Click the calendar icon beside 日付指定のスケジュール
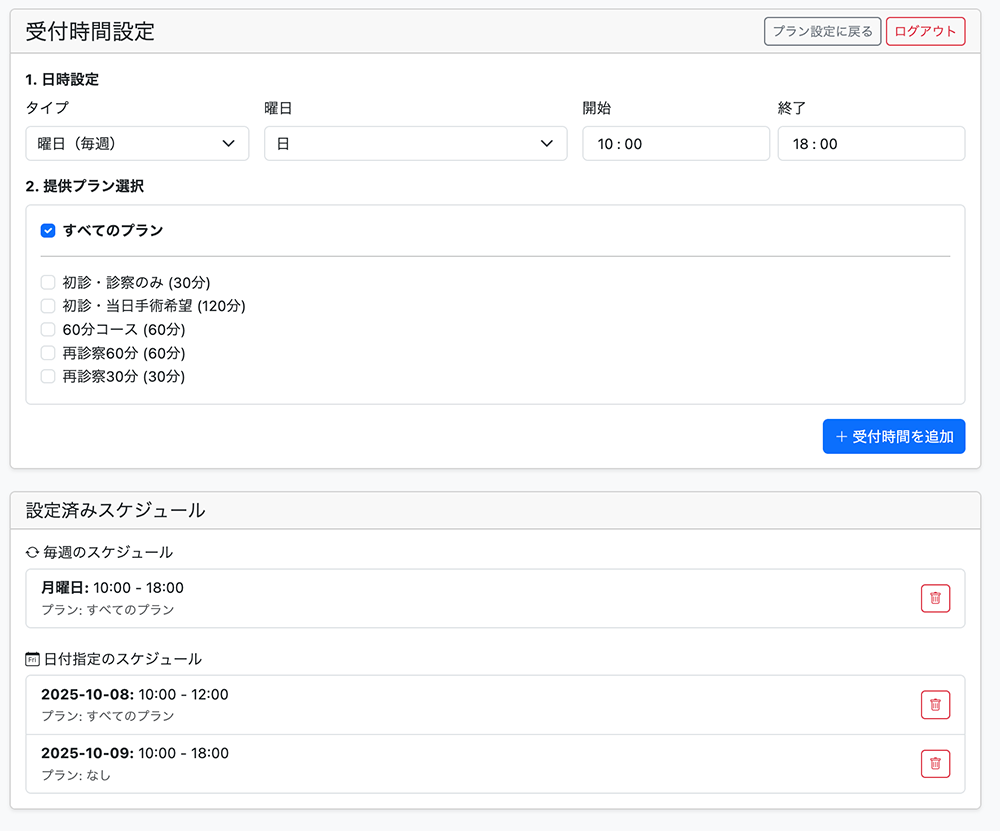 click(33, 659)
